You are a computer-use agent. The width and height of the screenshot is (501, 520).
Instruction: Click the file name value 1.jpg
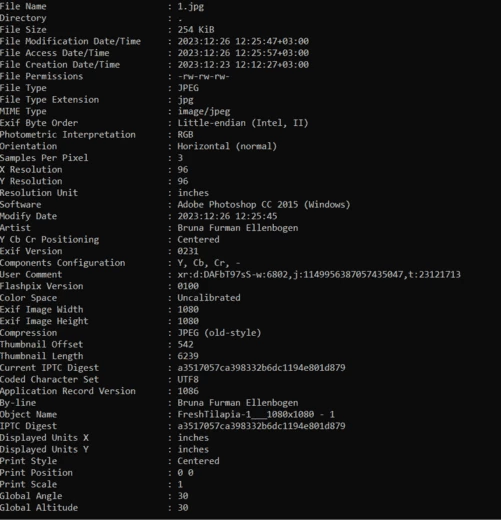click(190, 7)
